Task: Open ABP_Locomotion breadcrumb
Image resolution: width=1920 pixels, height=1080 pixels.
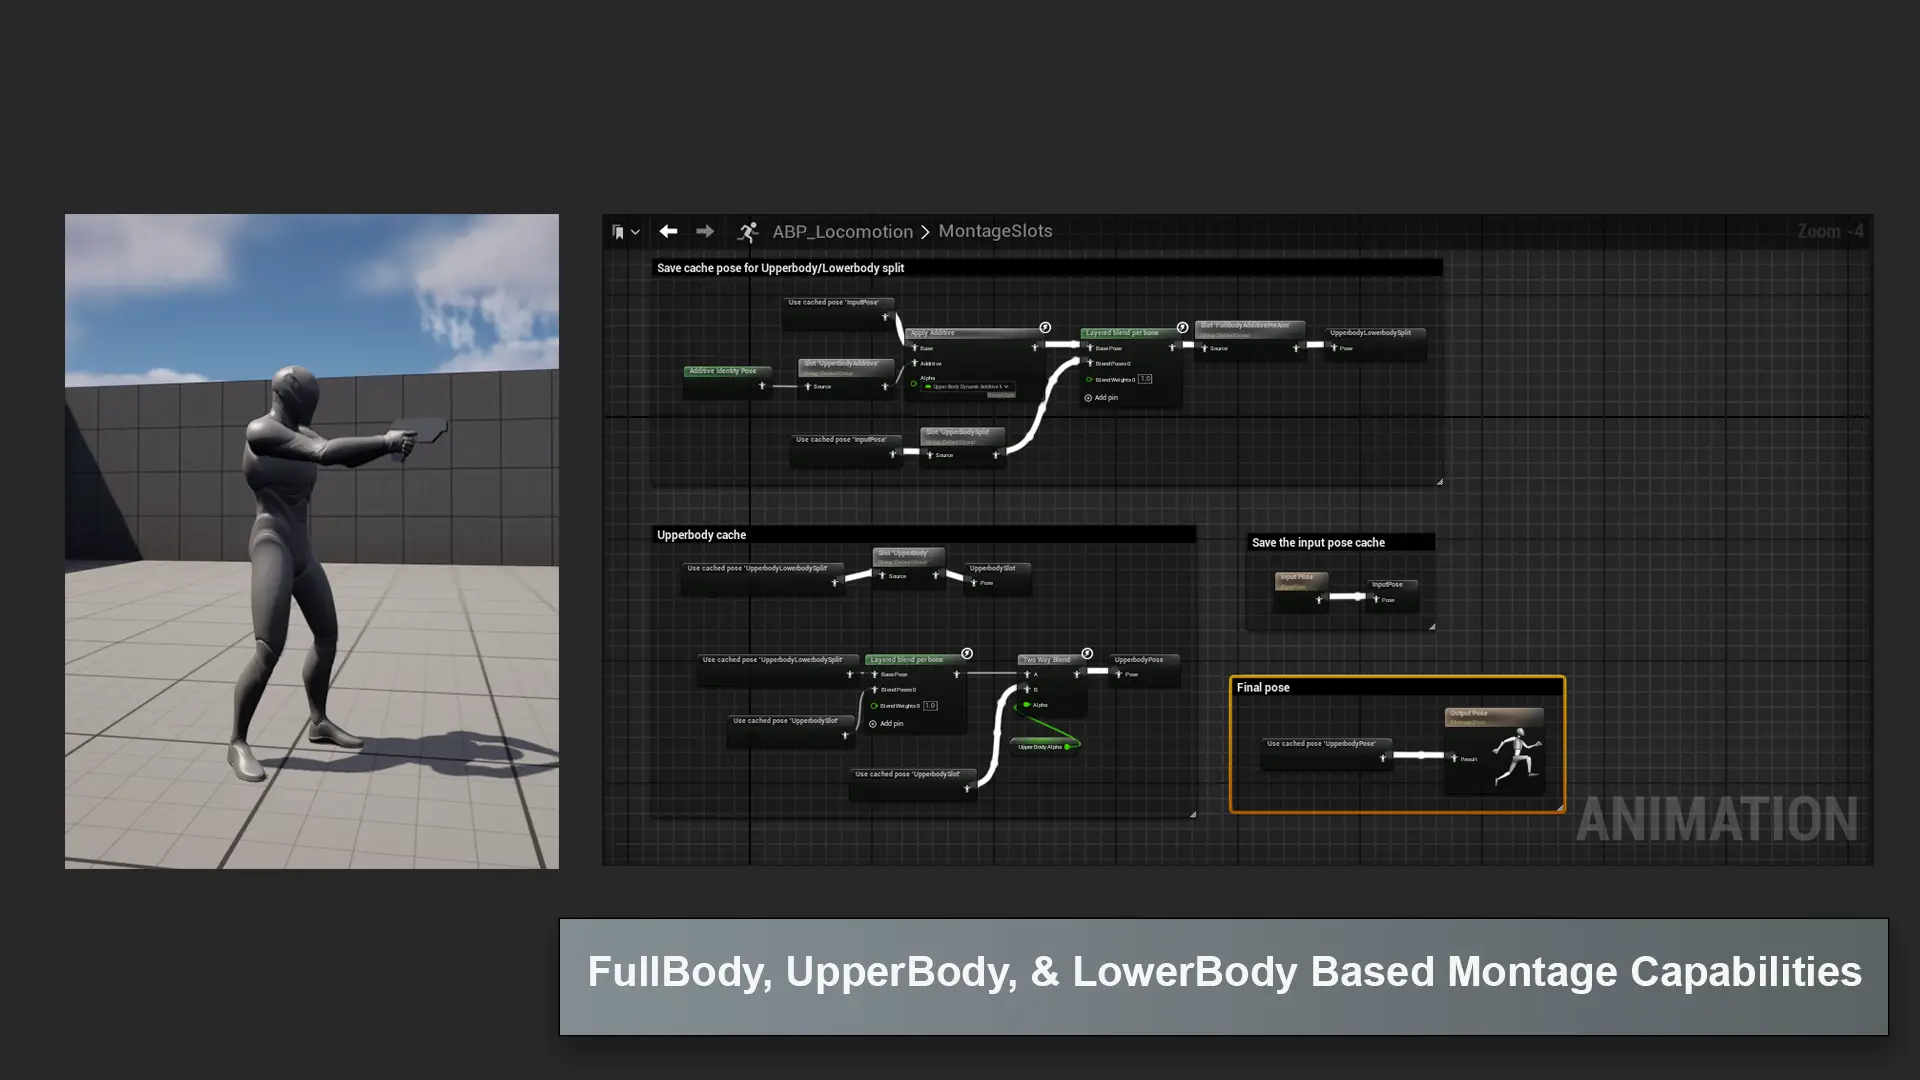Action: click(842, 232)
